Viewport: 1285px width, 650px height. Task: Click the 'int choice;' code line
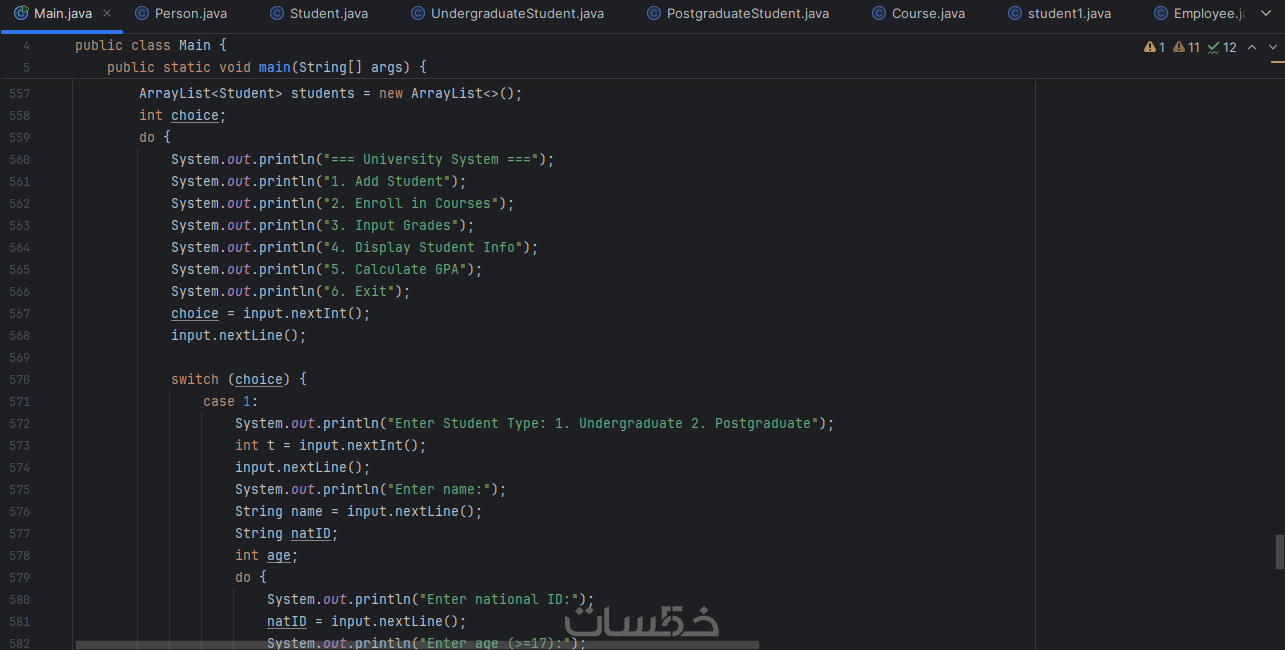[x=183, y=115]
